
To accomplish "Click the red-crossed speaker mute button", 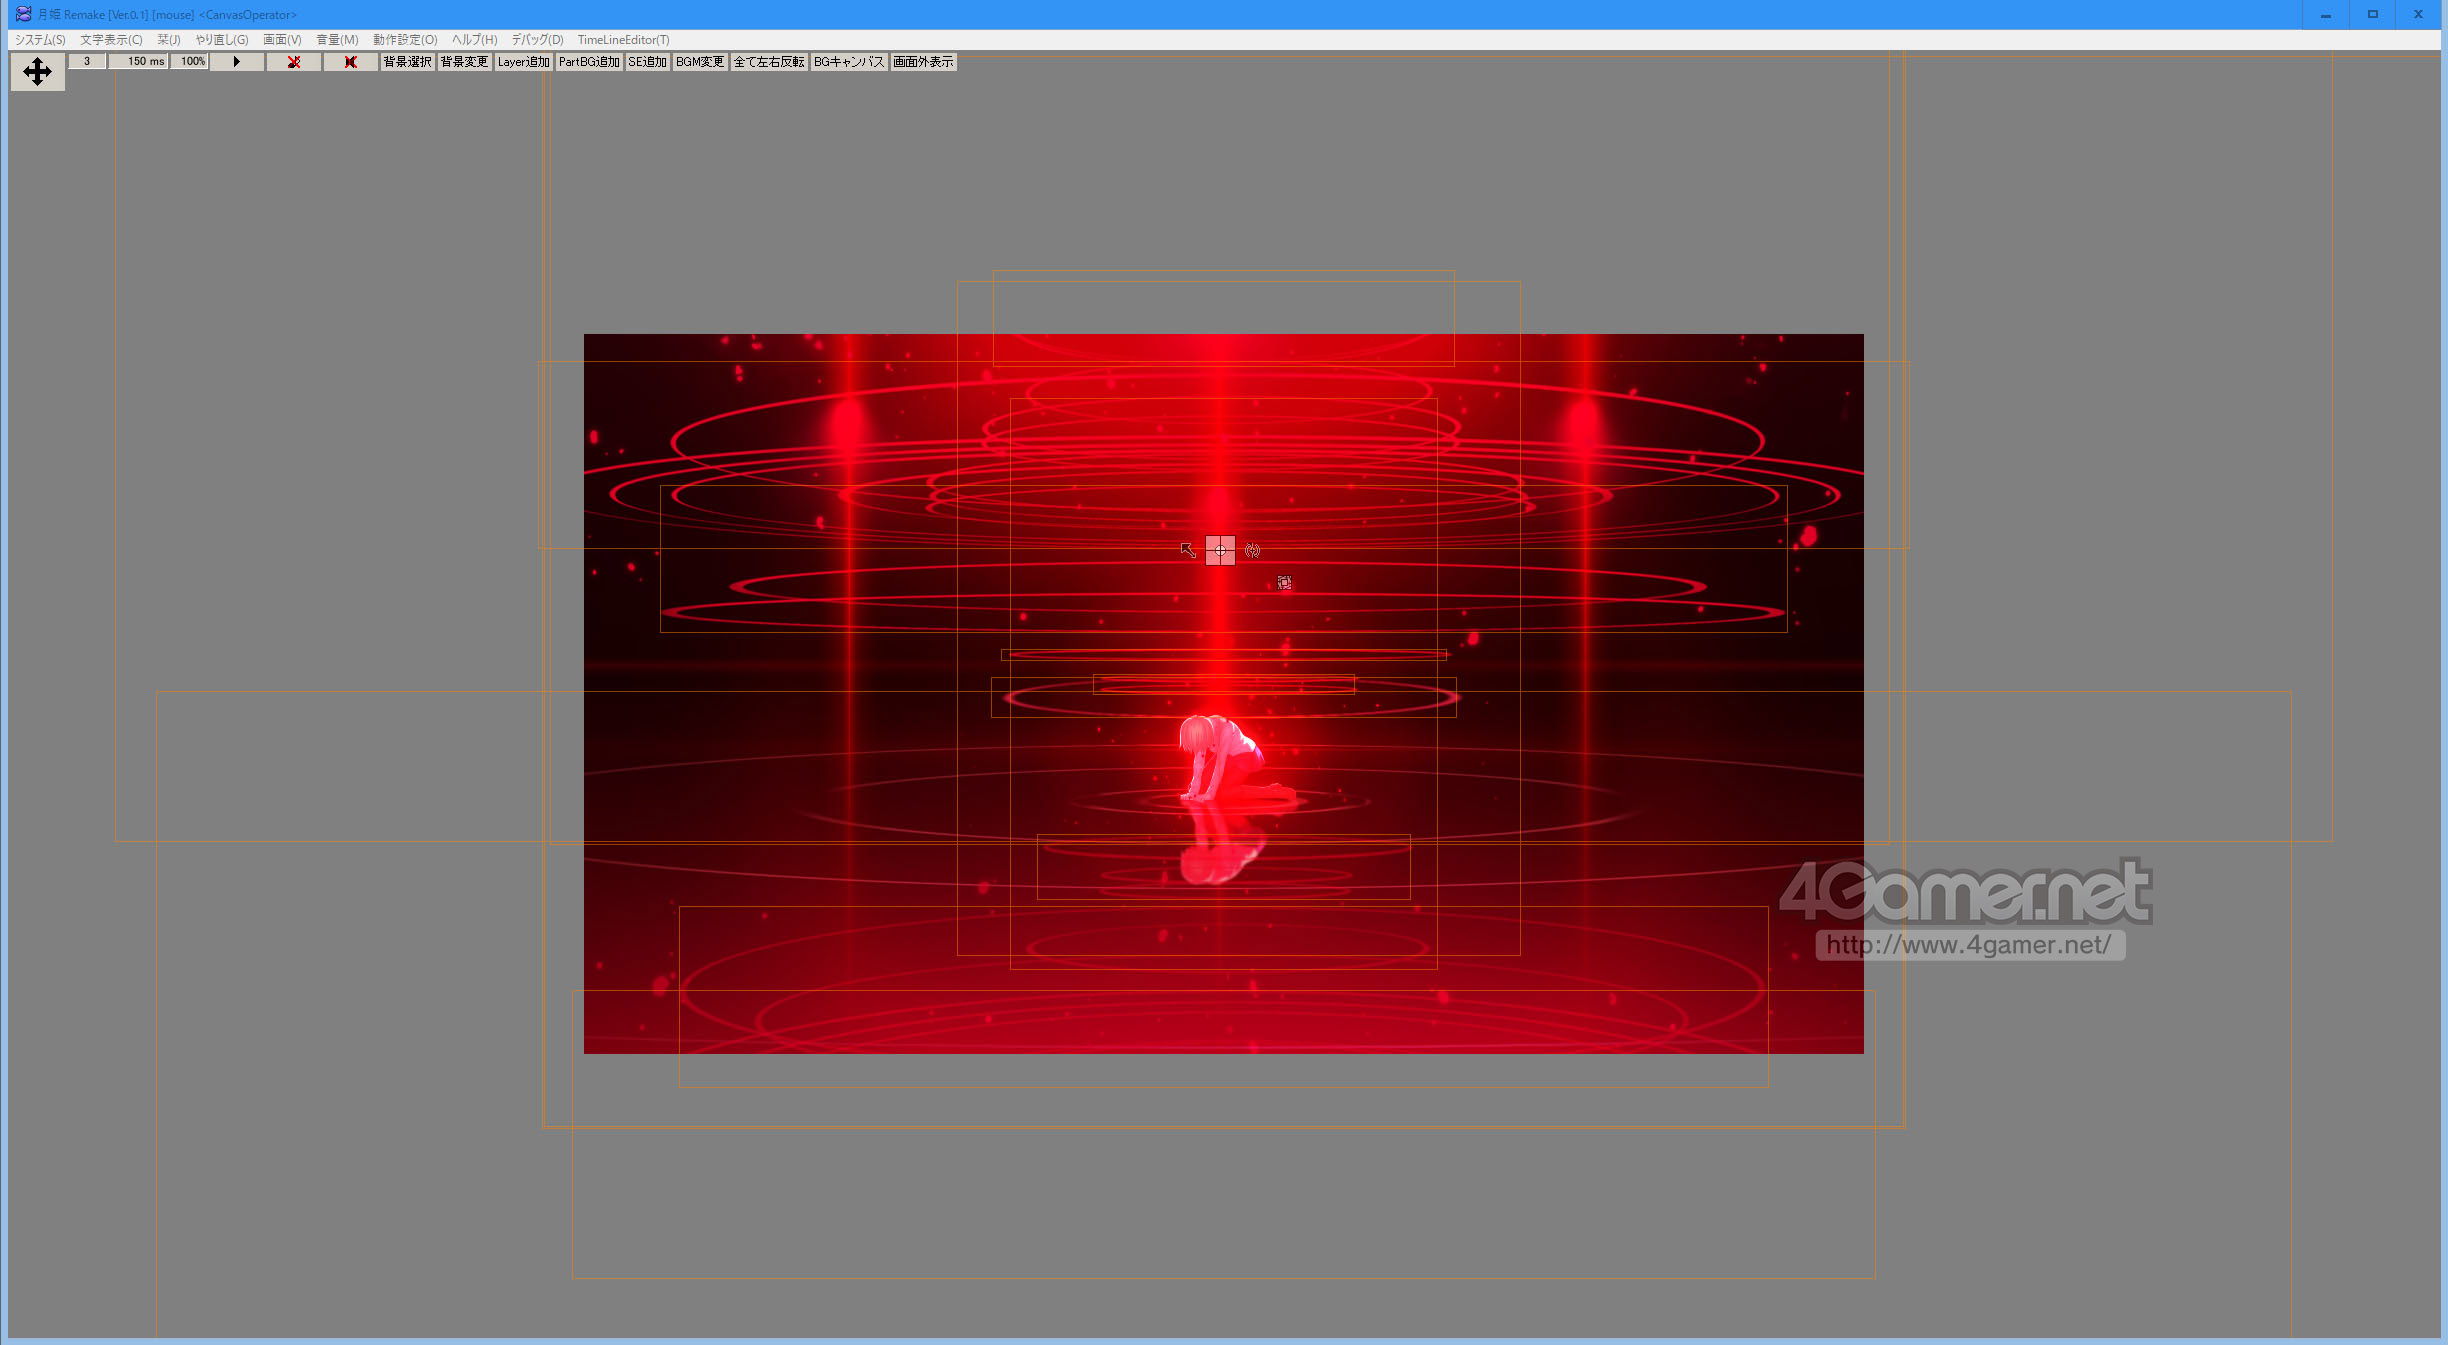I will coord(350,62).
